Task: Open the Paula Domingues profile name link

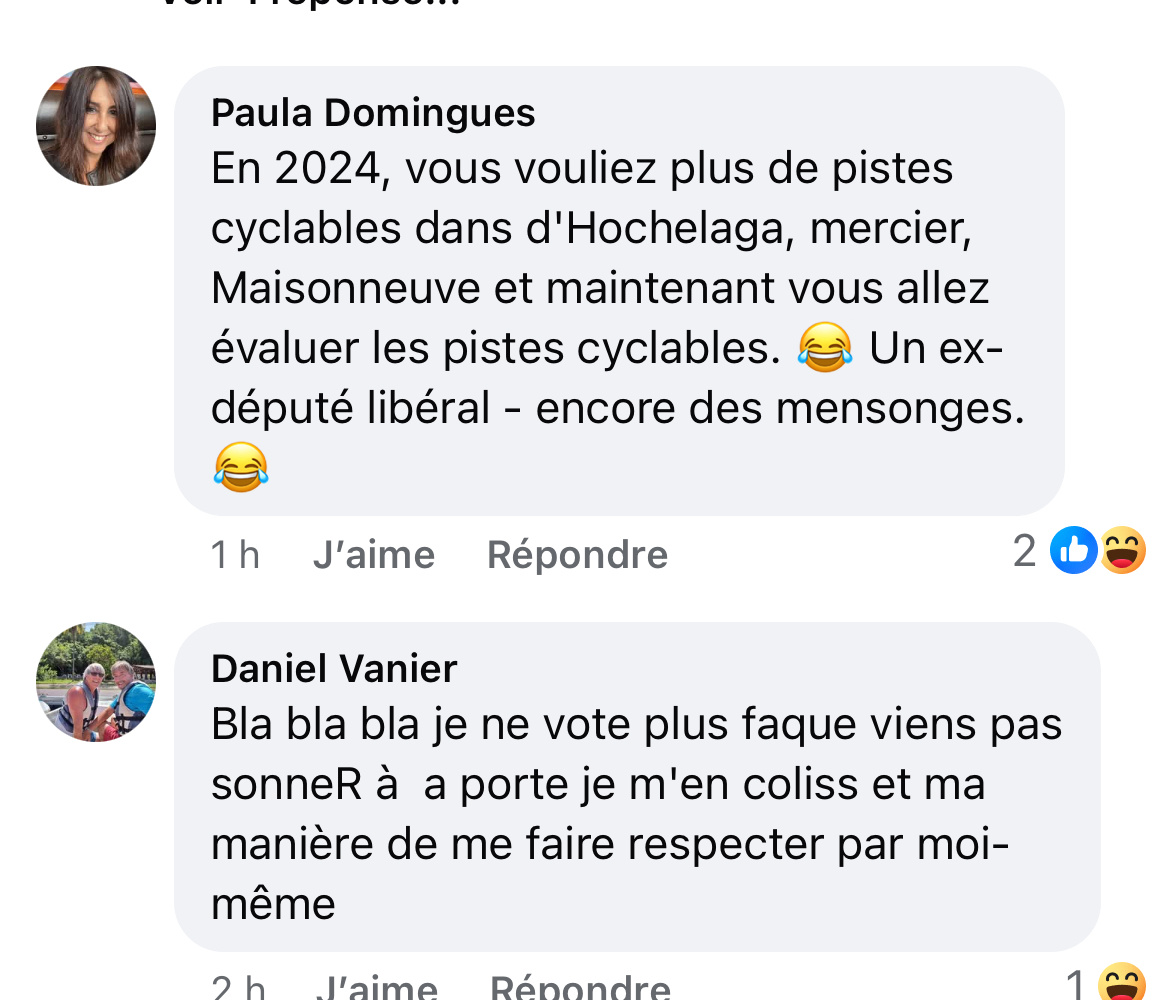Action: click(x=373, y=113)
